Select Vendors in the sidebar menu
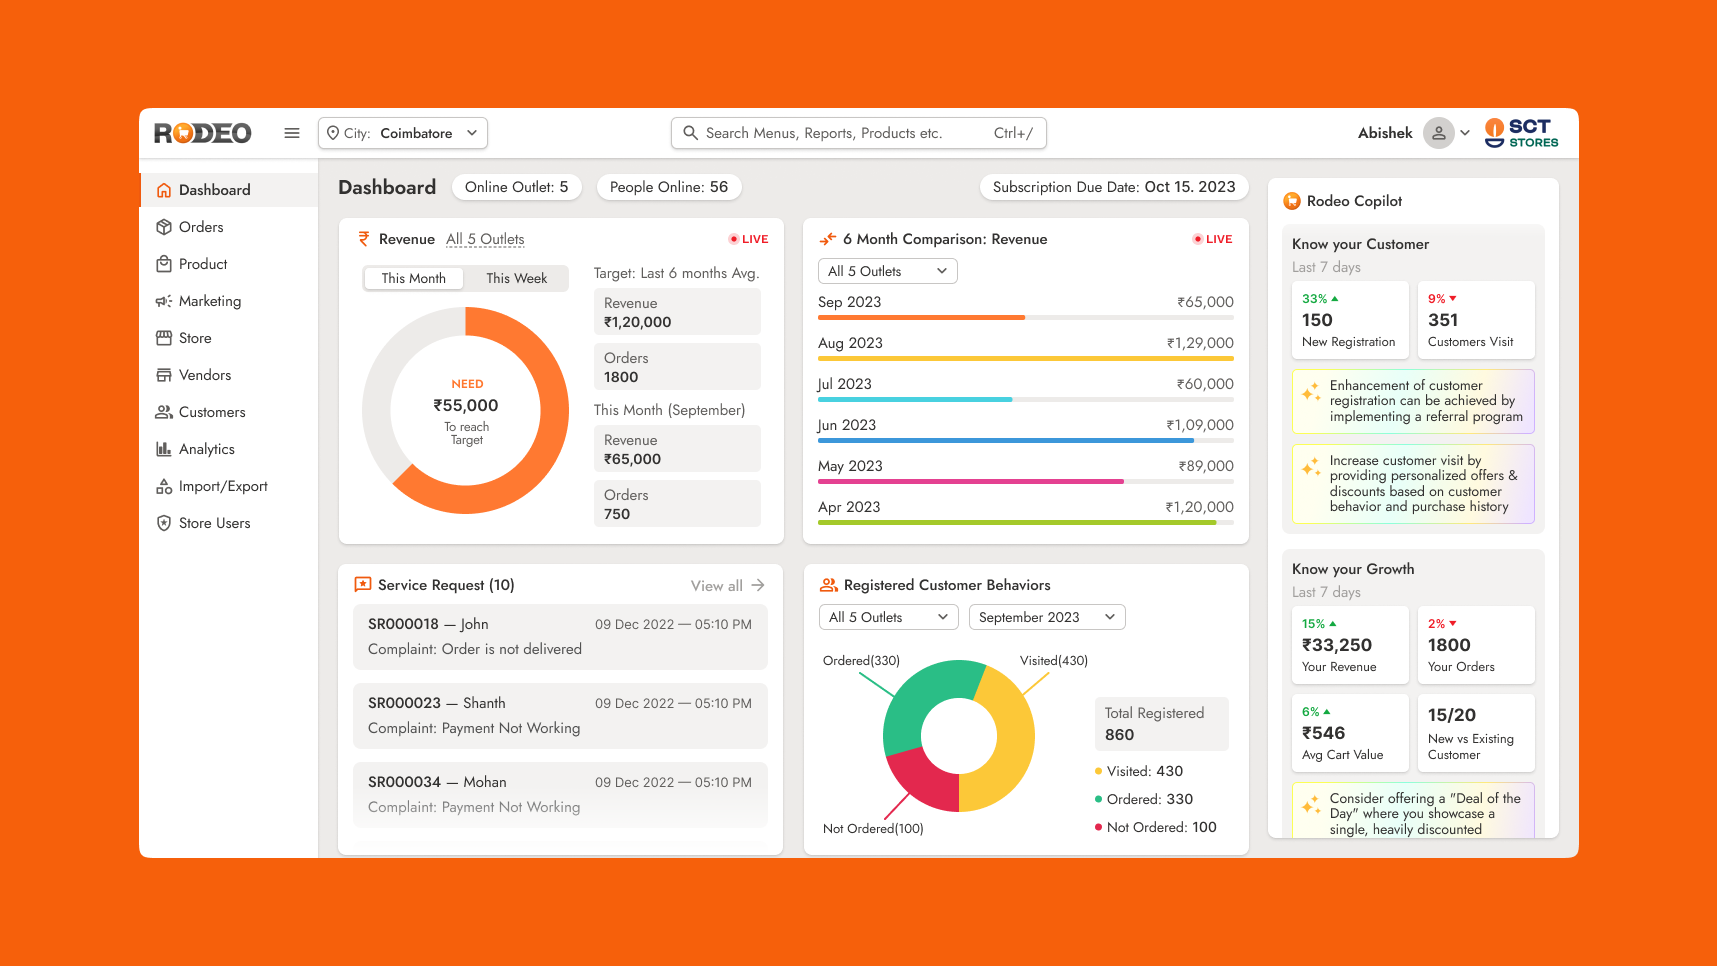Image resolution: width=1717 pixels, height=966 pixels. tap(204, 375)
